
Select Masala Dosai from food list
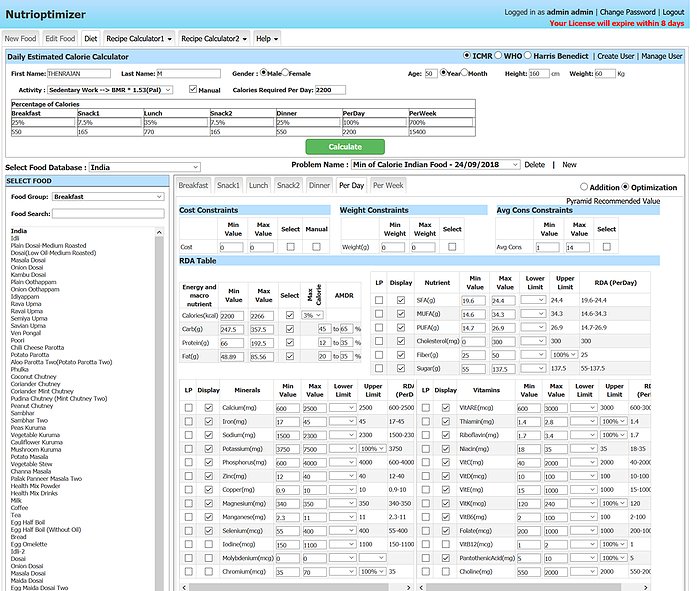27,260
